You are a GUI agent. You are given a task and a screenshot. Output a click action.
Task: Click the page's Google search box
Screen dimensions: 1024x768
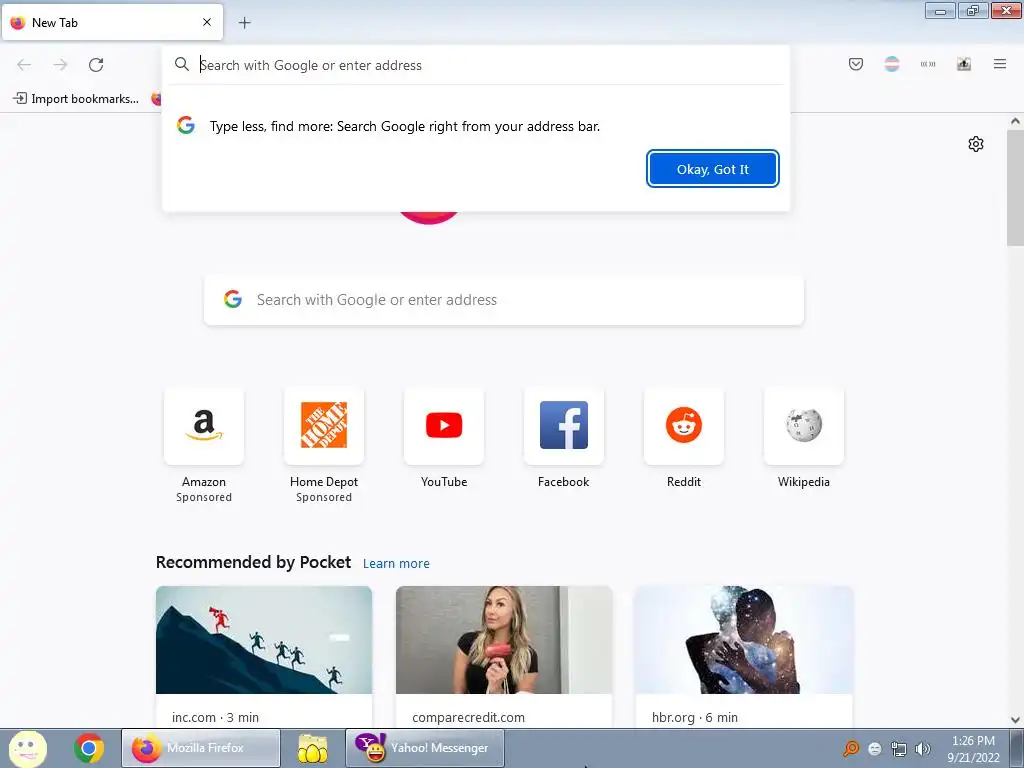(504, 300)
